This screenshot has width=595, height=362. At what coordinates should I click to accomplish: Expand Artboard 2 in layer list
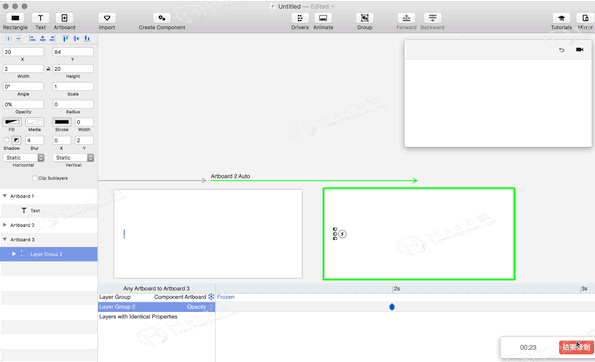coord(5,225)
